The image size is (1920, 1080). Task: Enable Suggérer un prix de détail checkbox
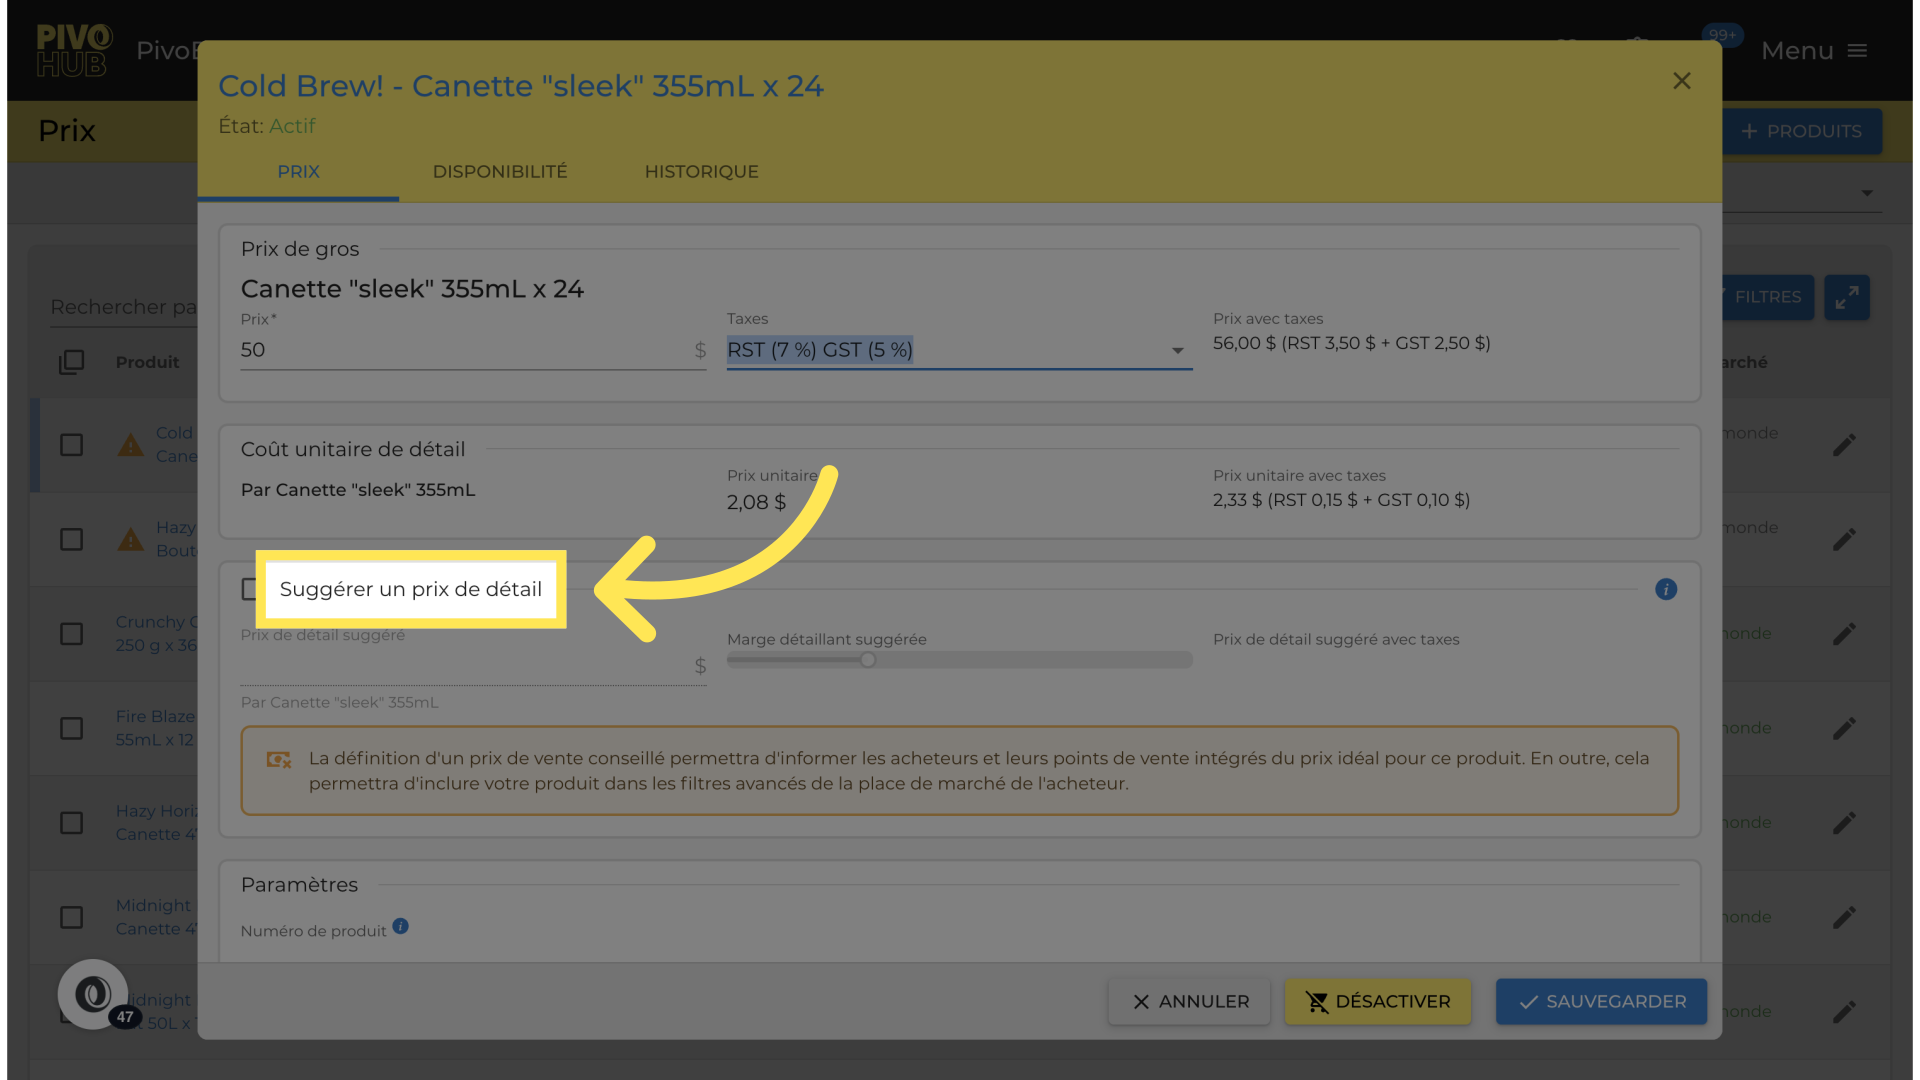tap(249, 589)
